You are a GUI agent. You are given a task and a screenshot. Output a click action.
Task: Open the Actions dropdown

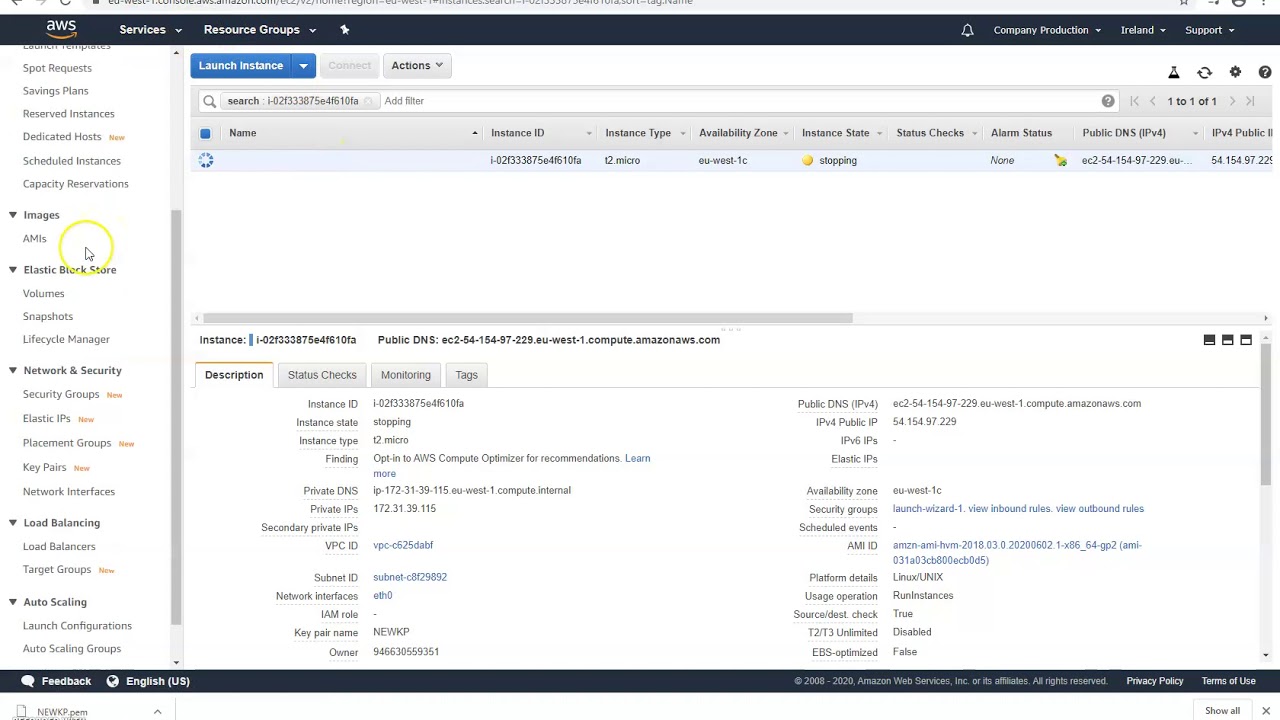(x=417, y=65)
